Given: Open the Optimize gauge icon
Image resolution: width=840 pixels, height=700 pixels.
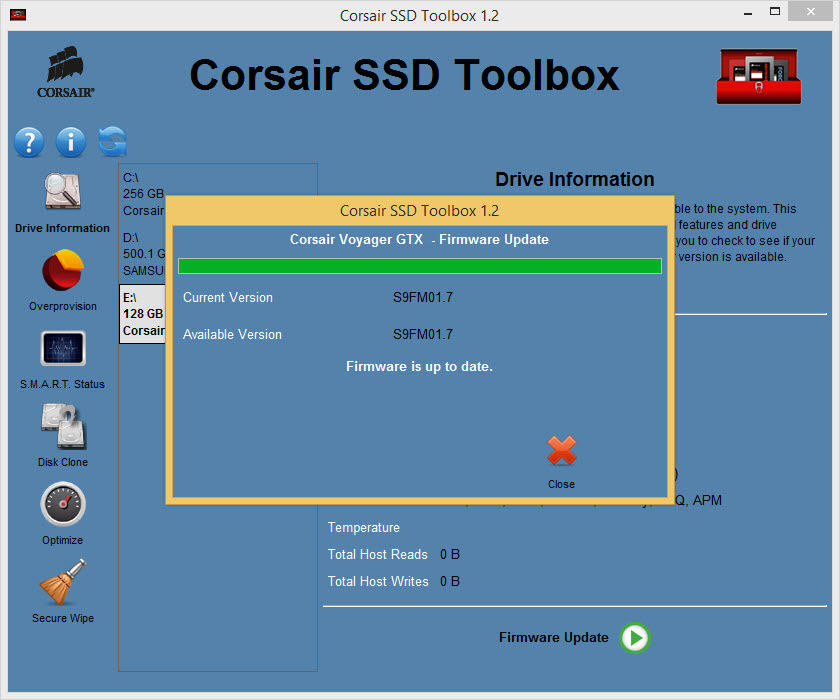Looking at the screenshot, I should click(x=63, y=504).
